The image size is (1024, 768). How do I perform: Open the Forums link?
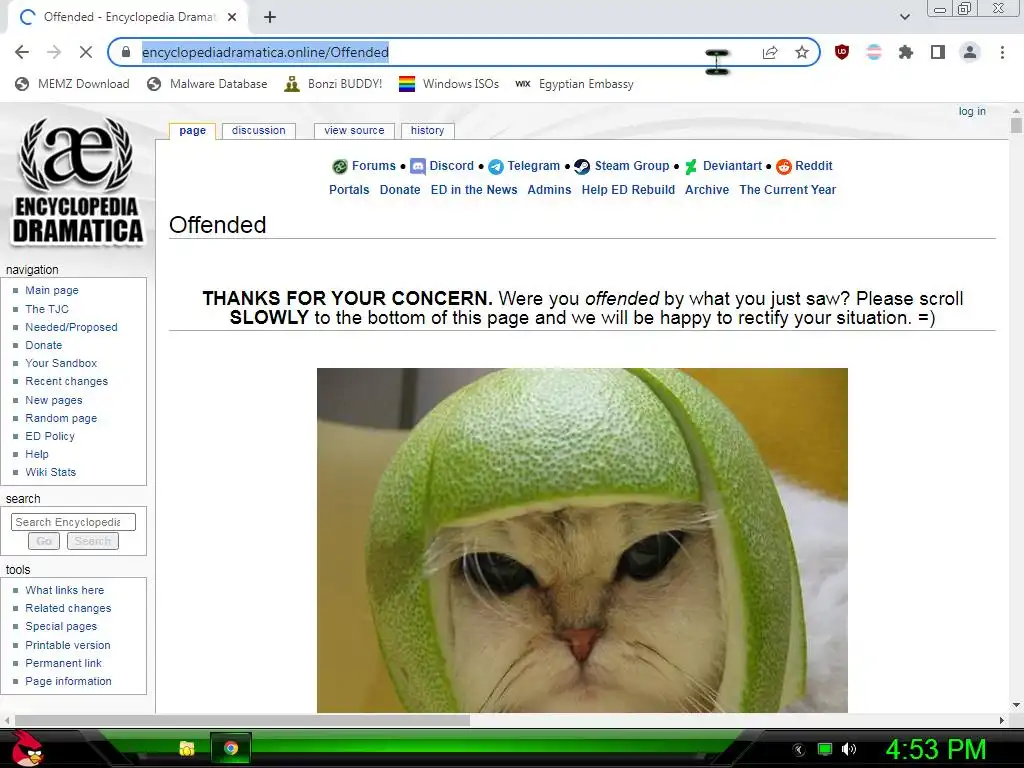tap(374, 166)
